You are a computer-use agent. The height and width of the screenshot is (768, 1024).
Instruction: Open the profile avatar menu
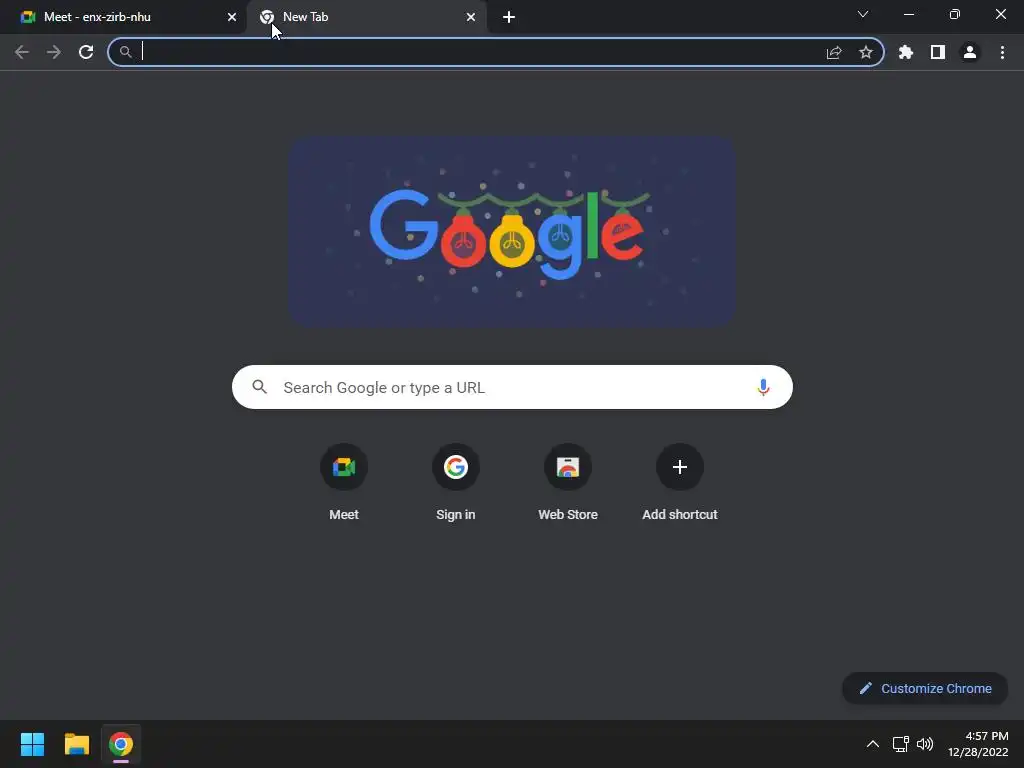pyautogui.click(x=970, y=52)
